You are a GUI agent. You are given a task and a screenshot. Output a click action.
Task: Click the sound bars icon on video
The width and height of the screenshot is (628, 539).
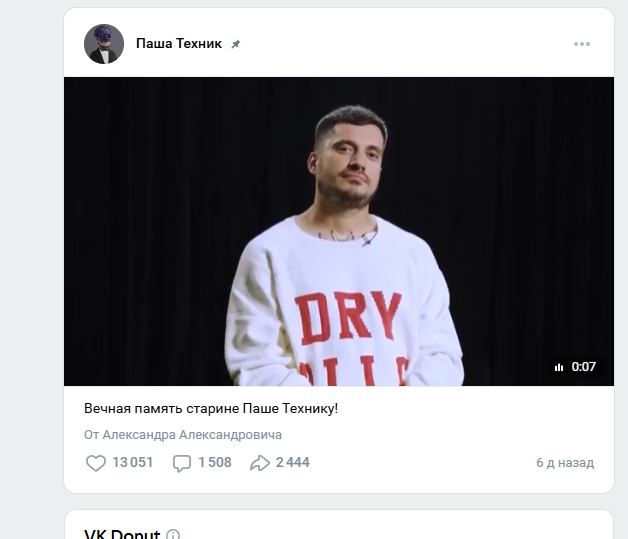tap(559, 367)
